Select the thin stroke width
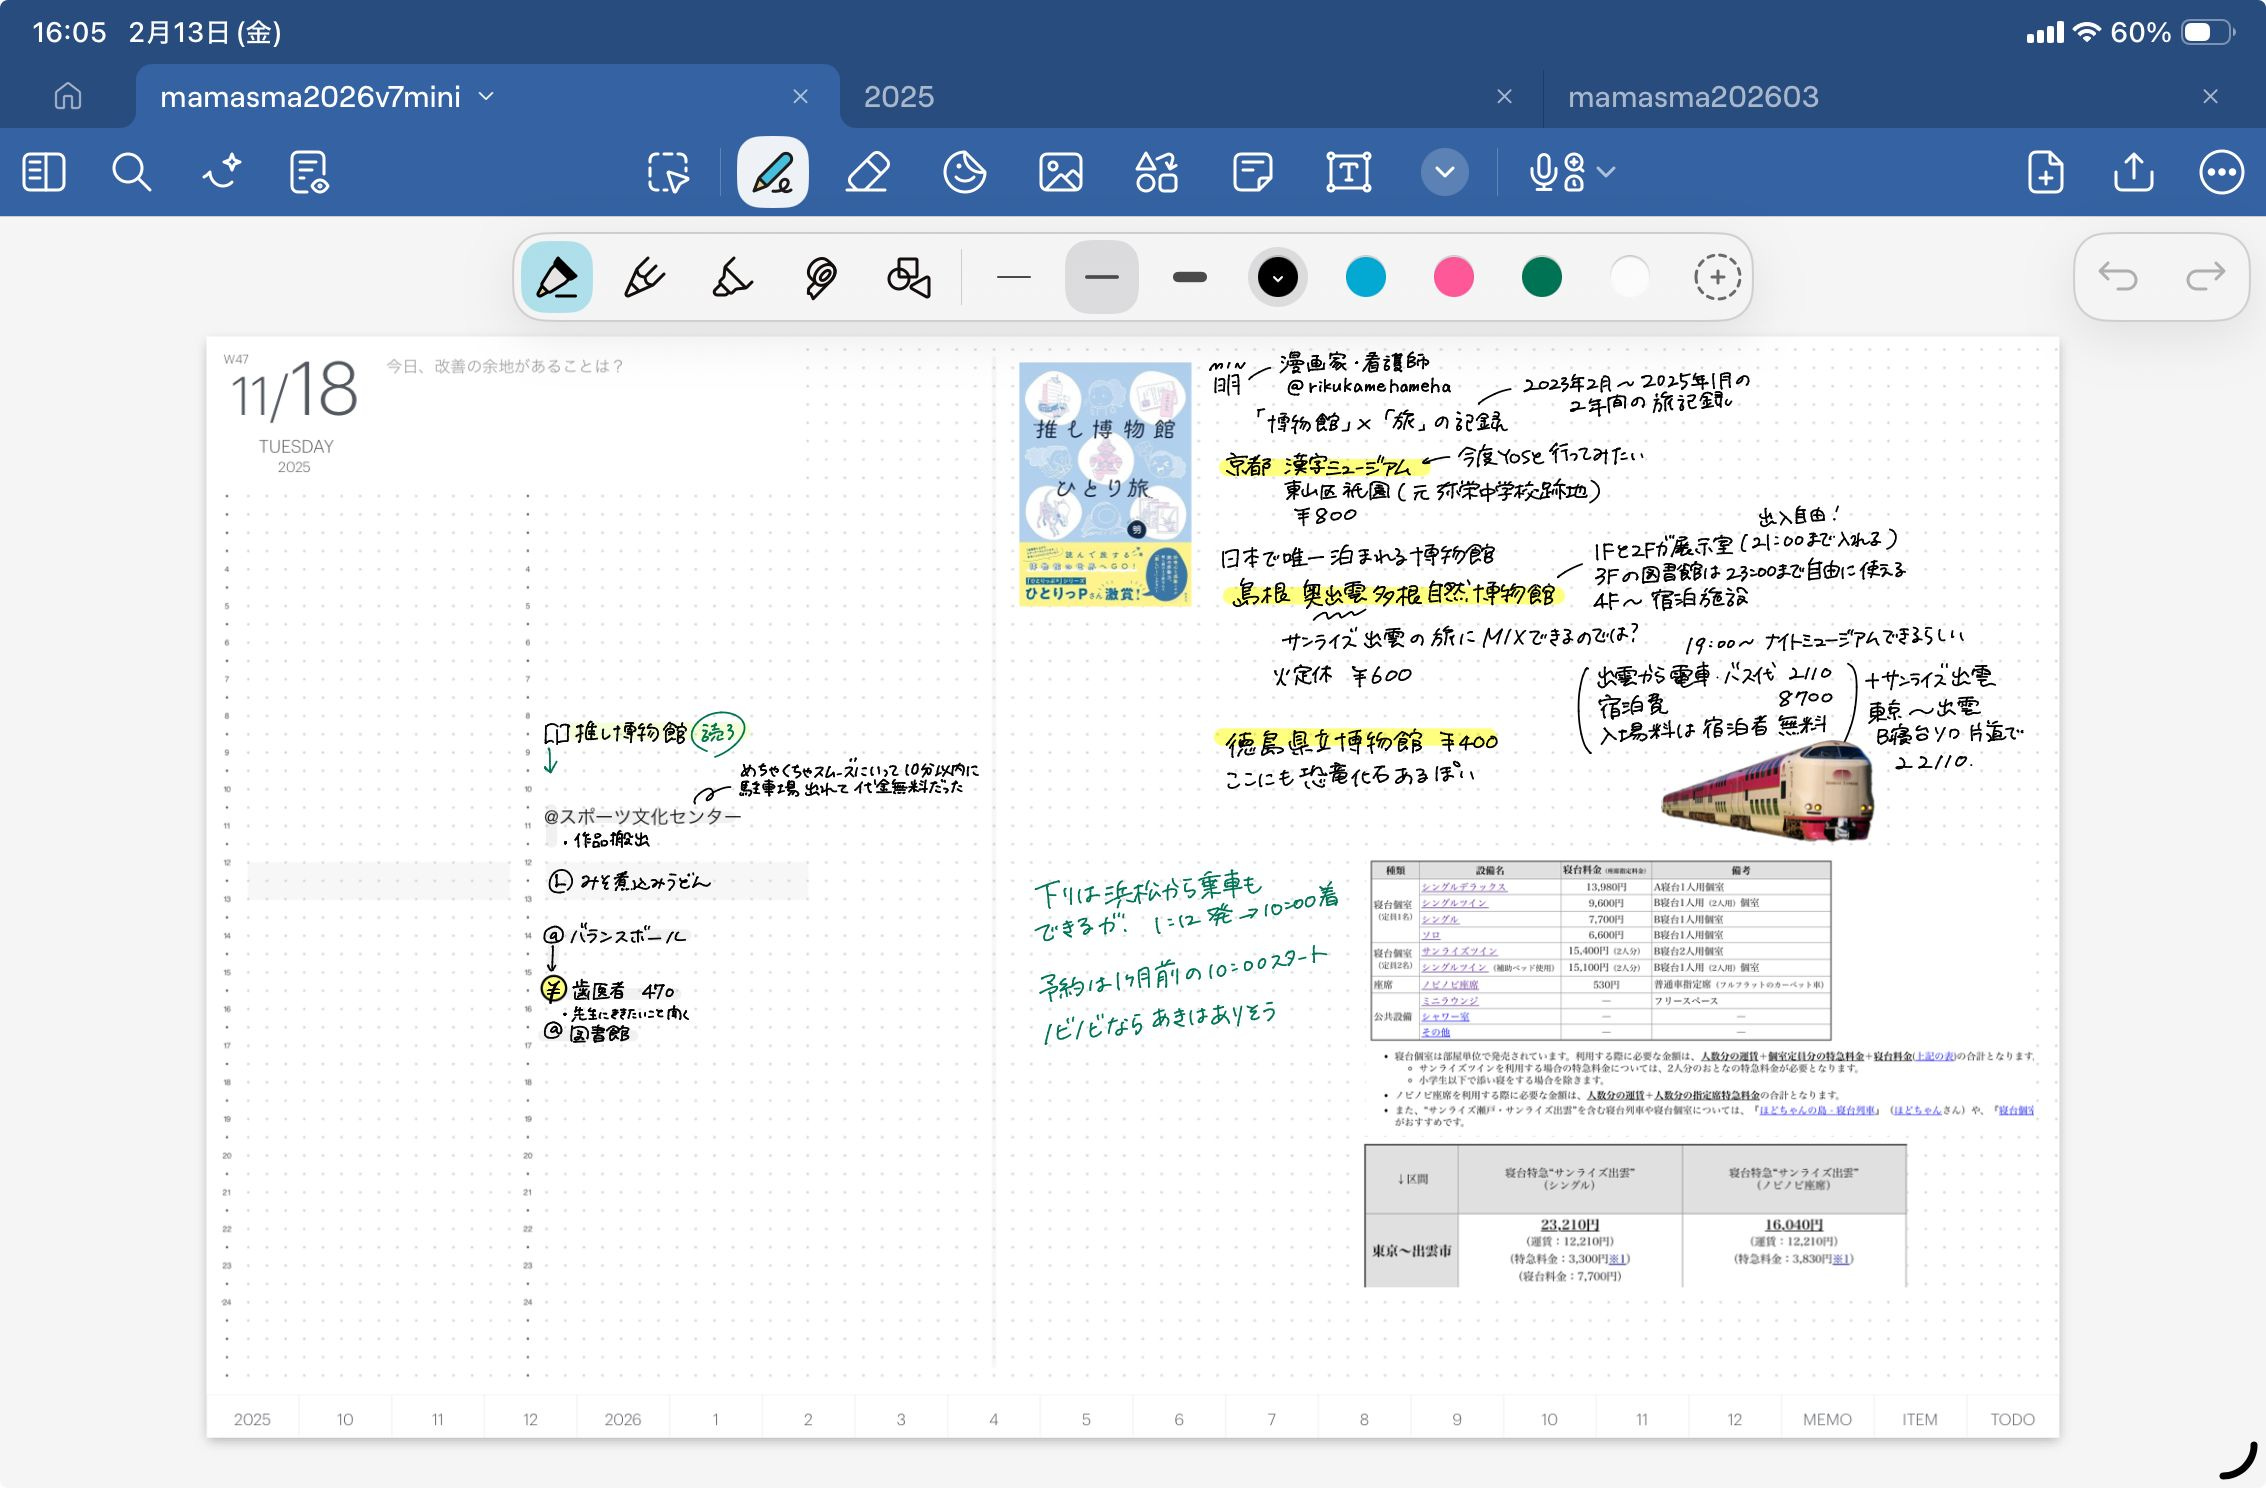2266x1488 pixels. 1013,277
